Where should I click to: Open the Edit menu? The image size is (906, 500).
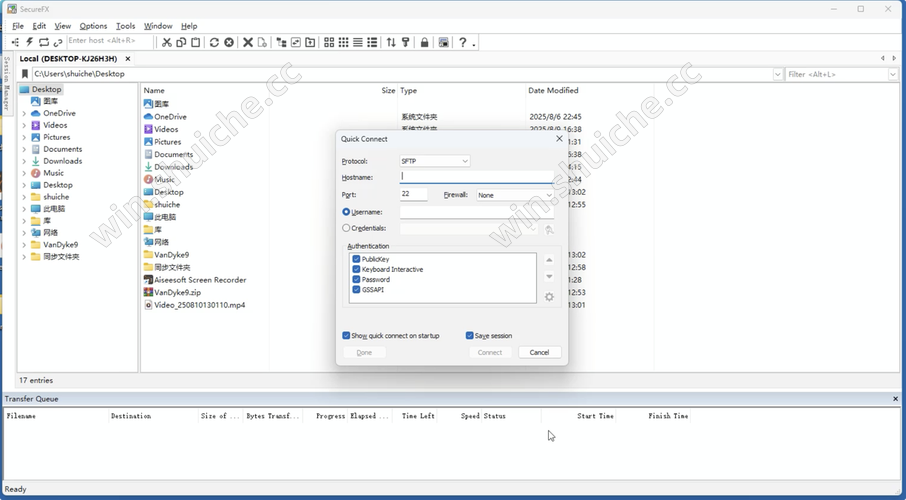pos(39,26)
